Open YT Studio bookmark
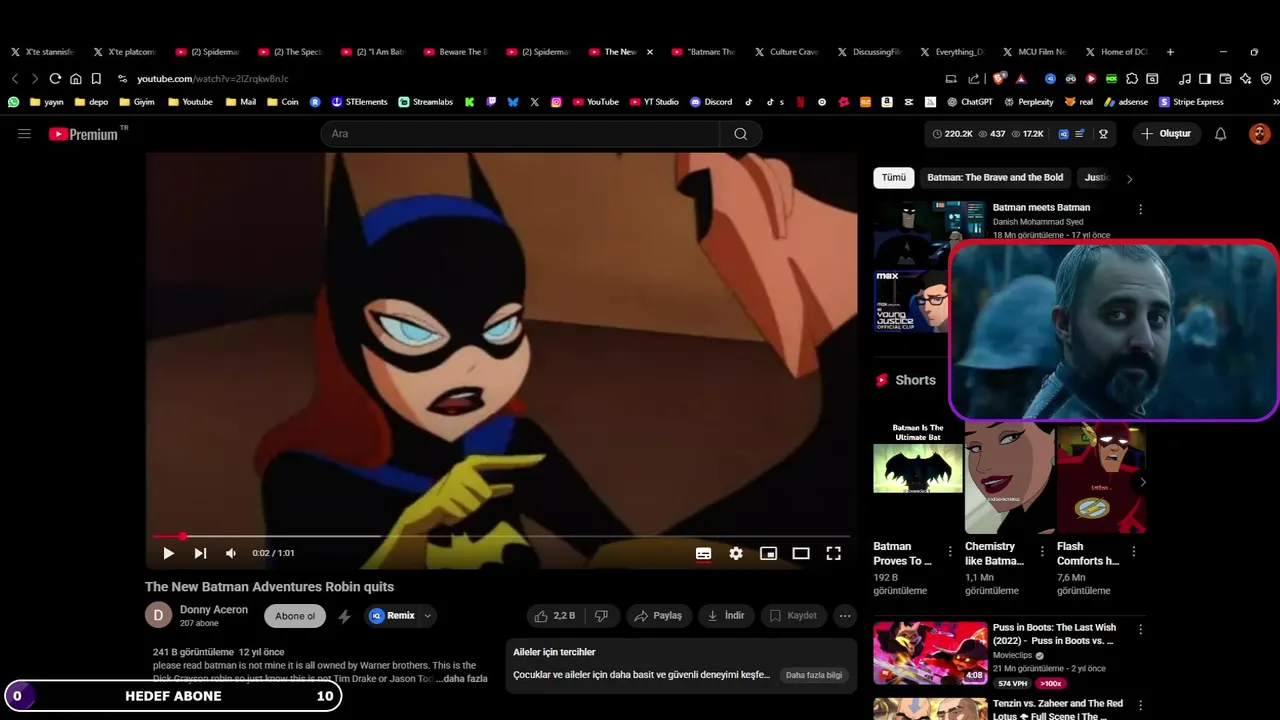This screenshot has width=1280, height=720. tap(654, 102)
